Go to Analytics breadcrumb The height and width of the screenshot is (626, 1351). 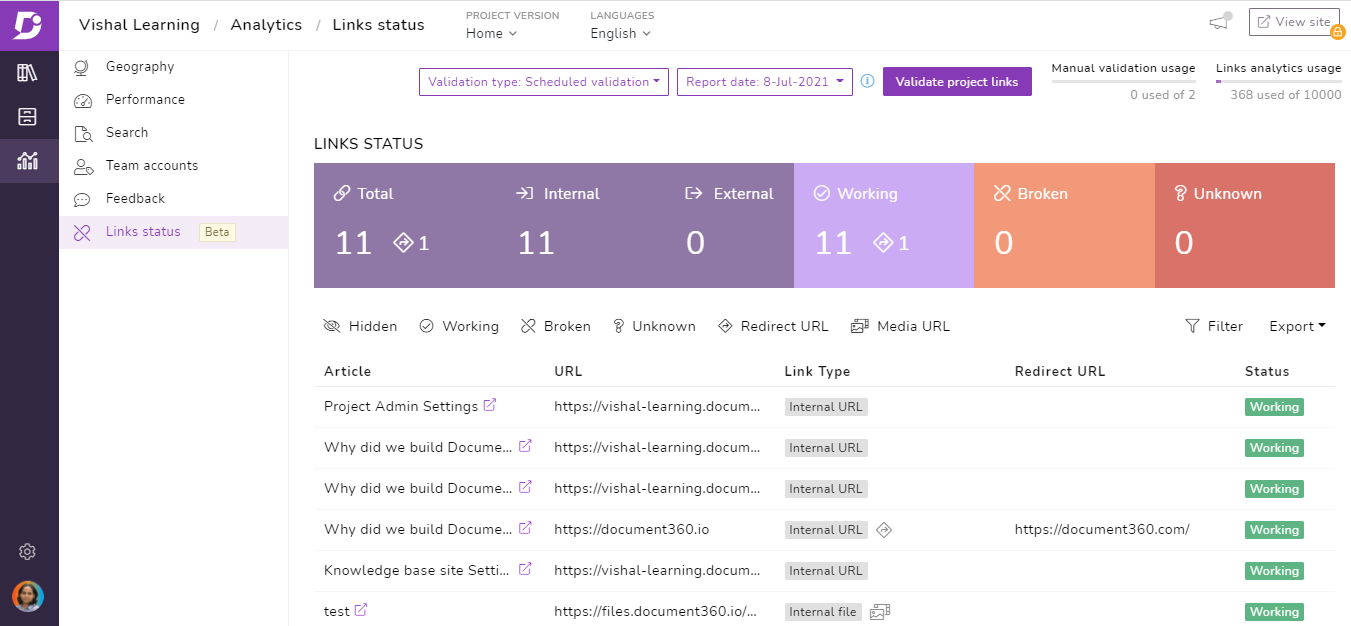point(266,25)
